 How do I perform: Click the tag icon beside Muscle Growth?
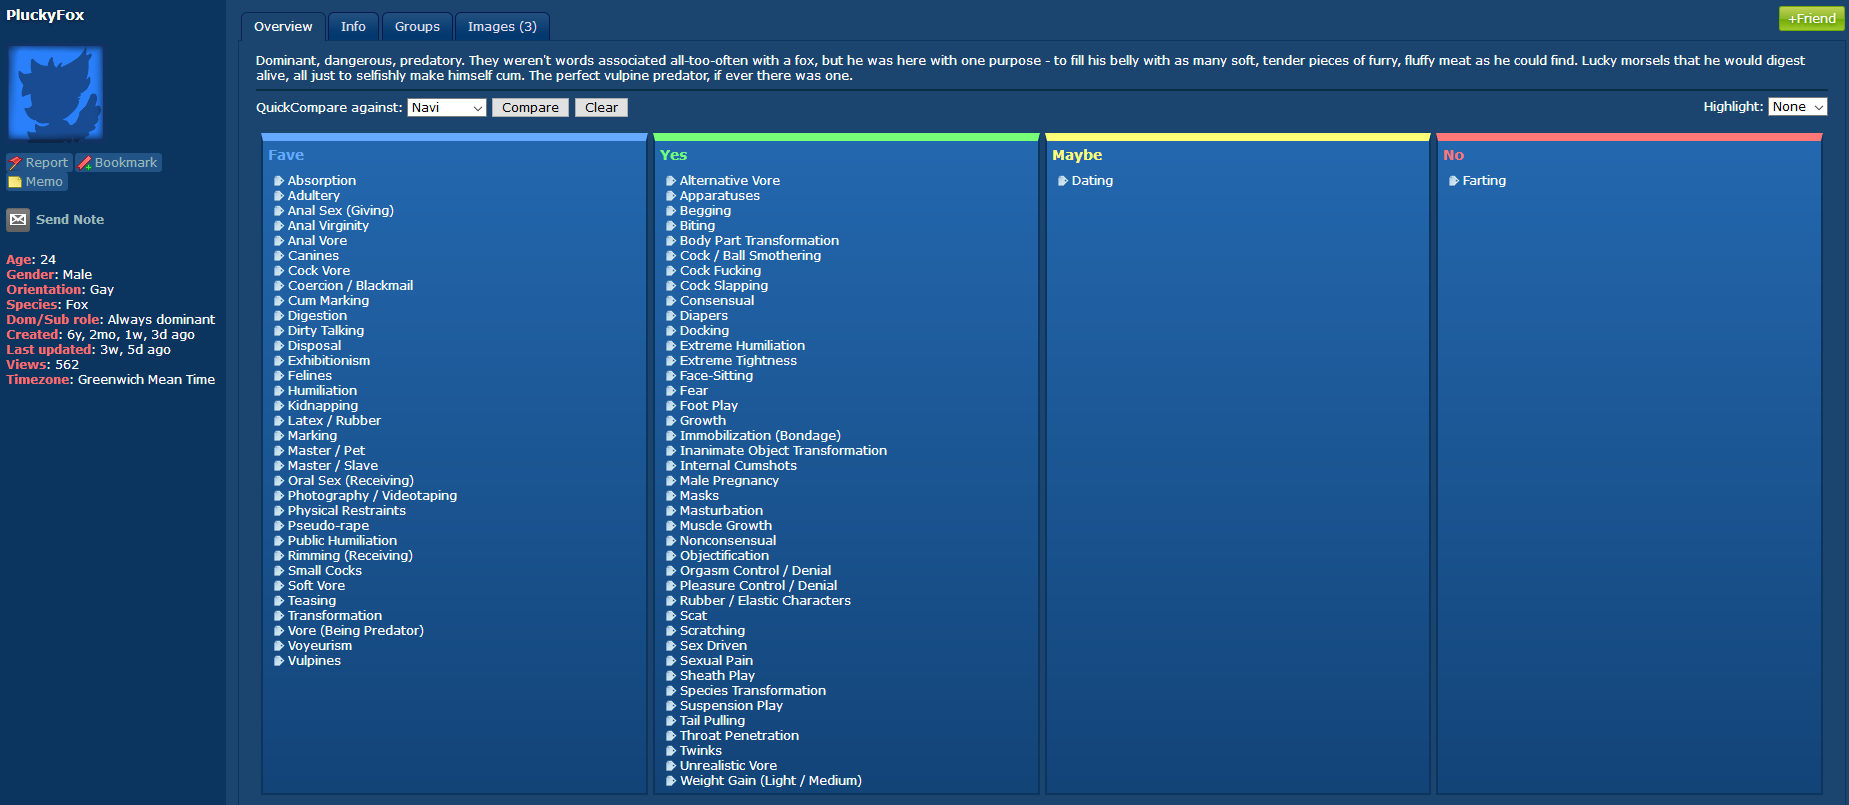pos(671,526)
